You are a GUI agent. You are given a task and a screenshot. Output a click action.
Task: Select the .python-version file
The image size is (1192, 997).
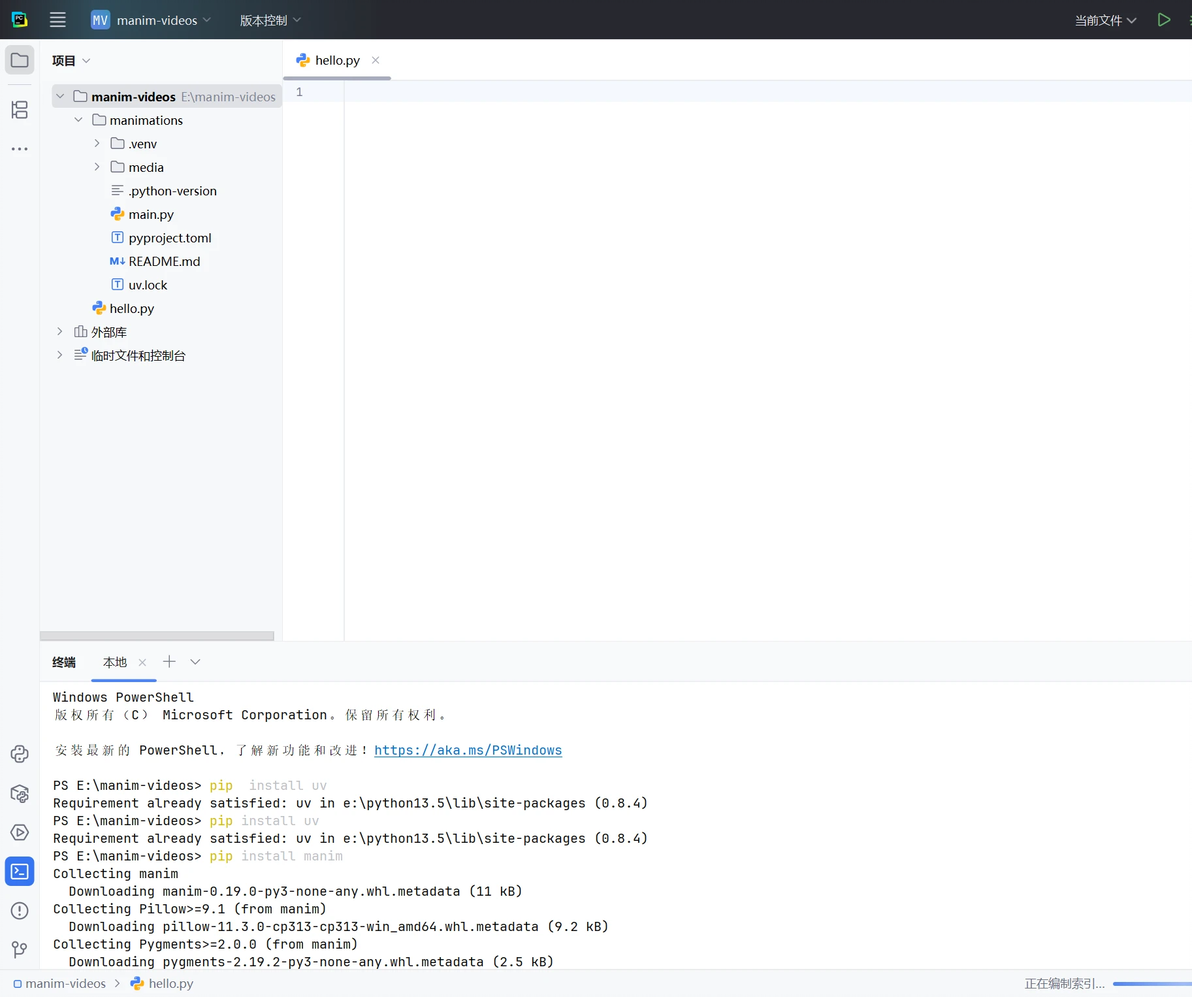(163, 191)
